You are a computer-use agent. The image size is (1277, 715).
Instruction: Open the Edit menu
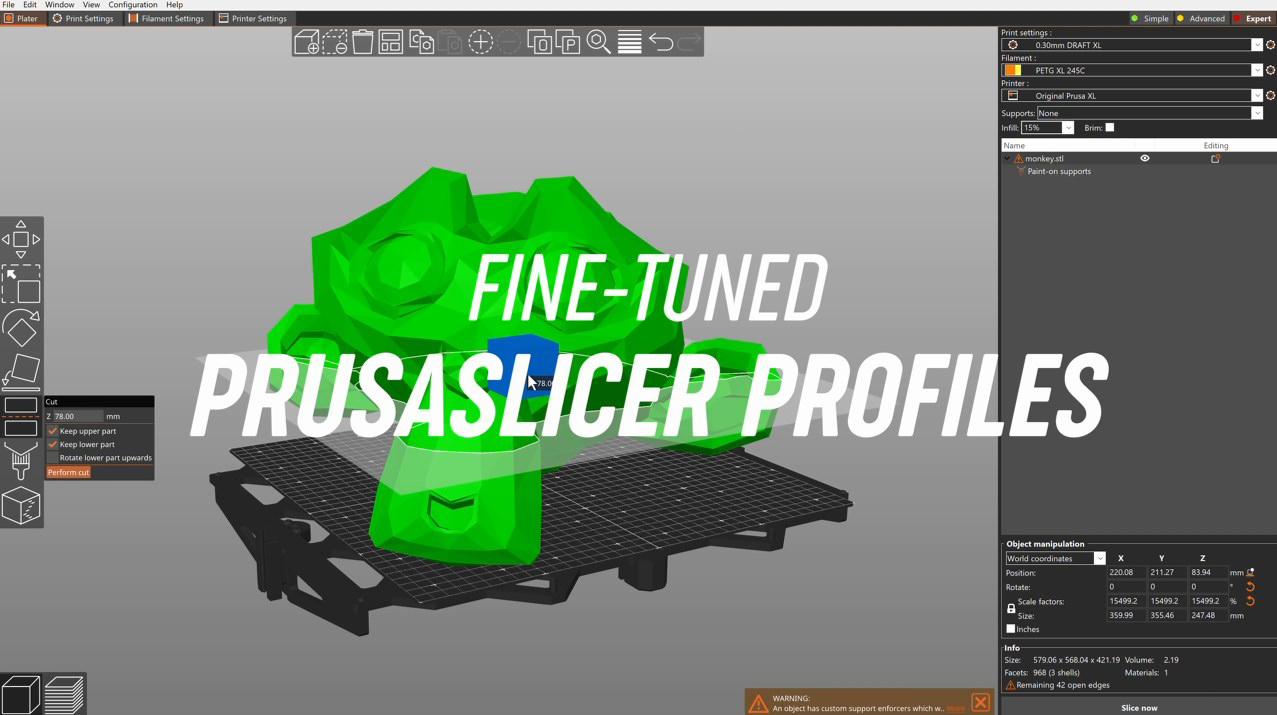[30, 5]
